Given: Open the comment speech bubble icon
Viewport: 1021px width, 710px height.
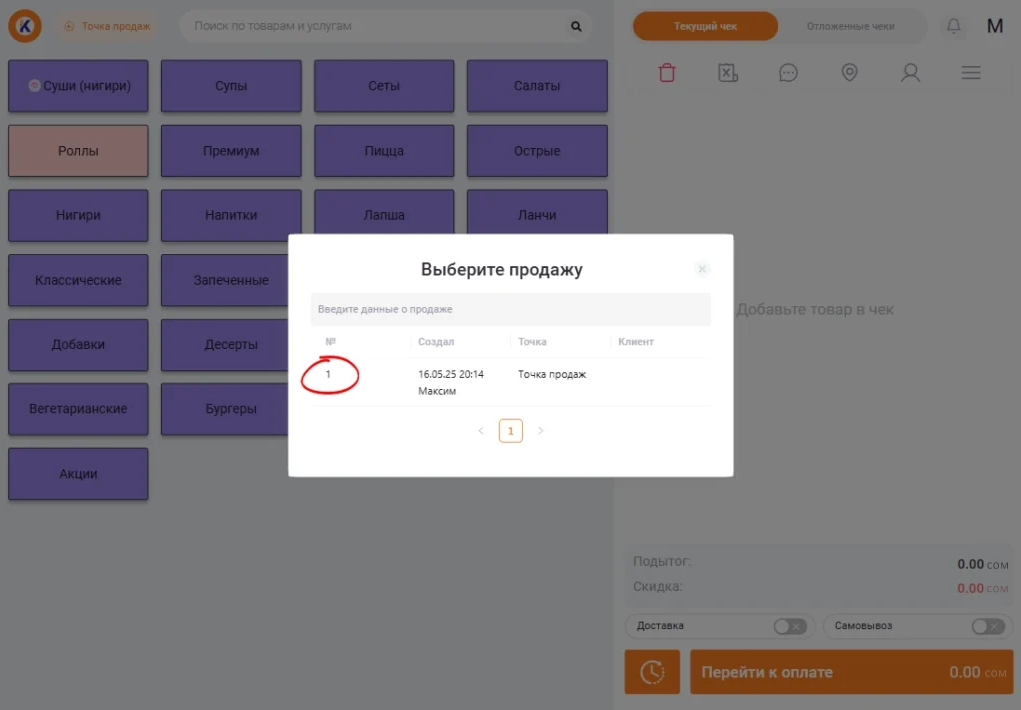Looking at the screenshot, I should (788, 73).
